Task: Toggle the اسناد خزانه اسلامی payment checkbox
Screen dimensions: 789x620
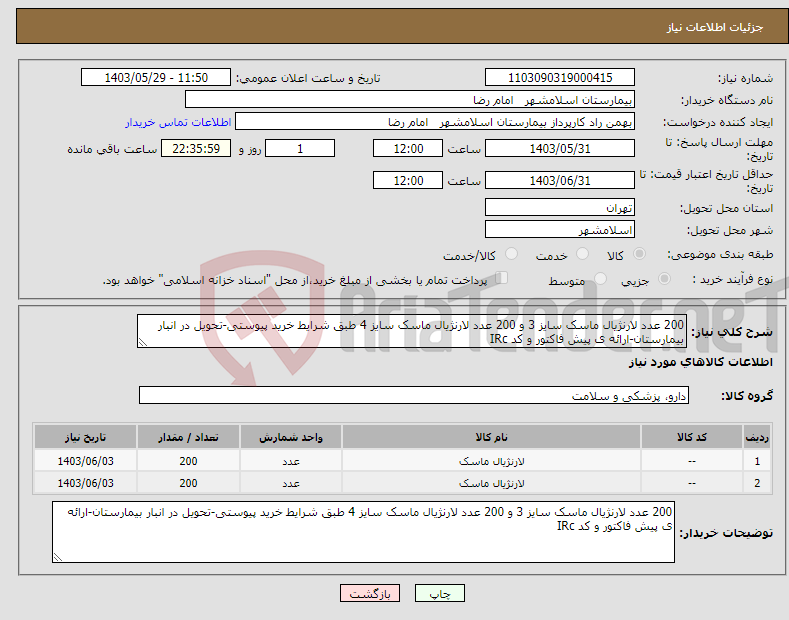Action: (x=502, y=278)
